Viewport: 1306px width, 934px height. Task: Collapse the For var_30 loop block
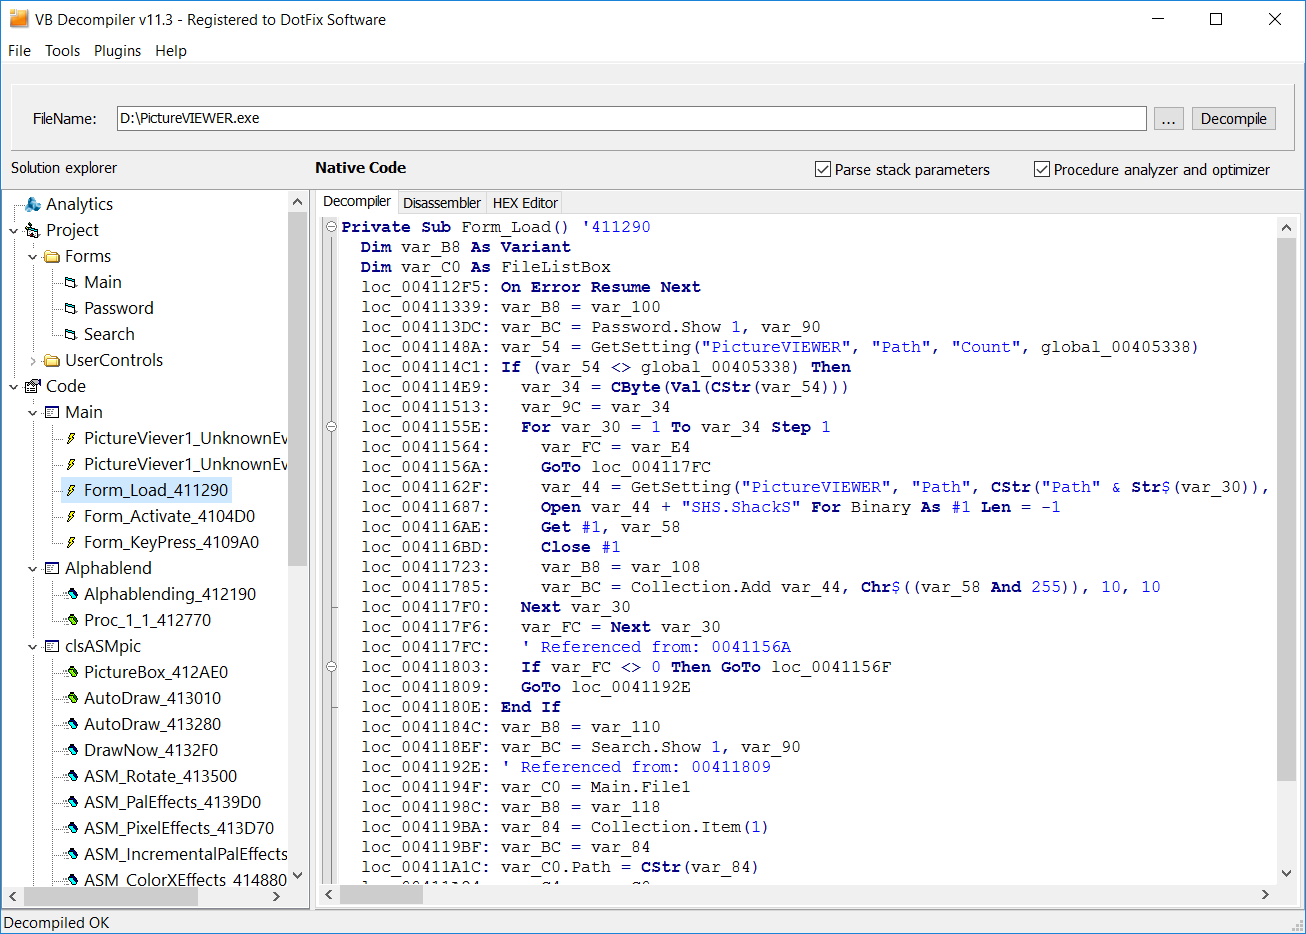pyautogui.click(x=331, y=427)
